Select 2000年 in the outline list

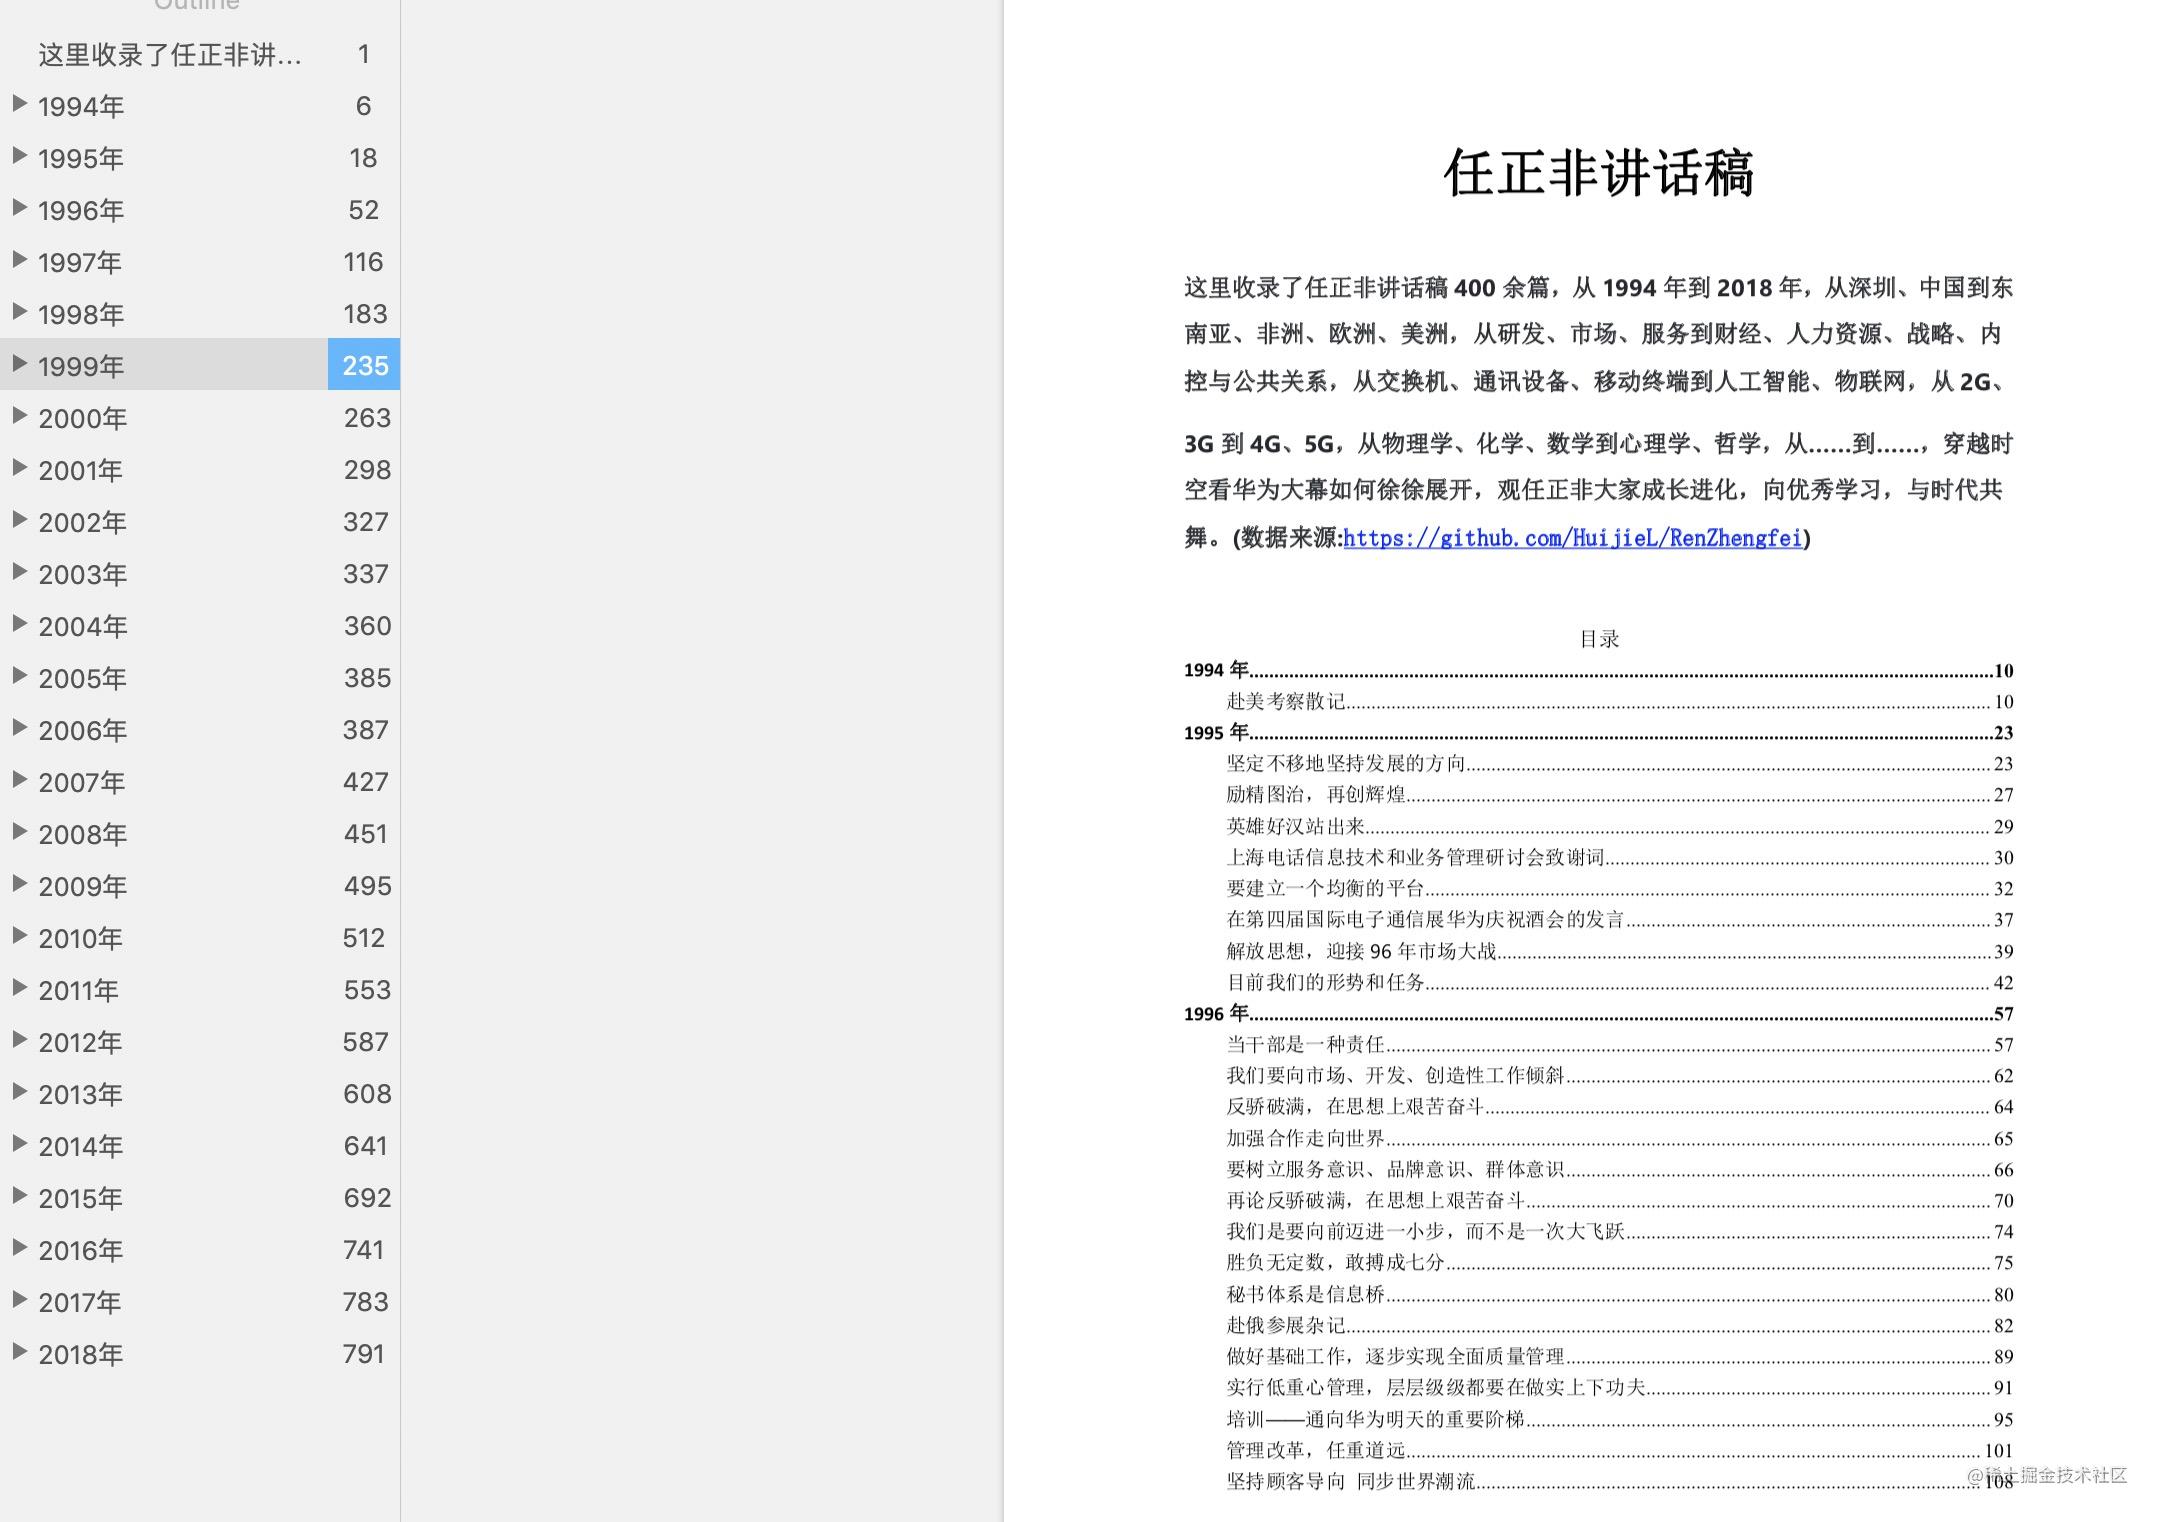click(83, 418)
